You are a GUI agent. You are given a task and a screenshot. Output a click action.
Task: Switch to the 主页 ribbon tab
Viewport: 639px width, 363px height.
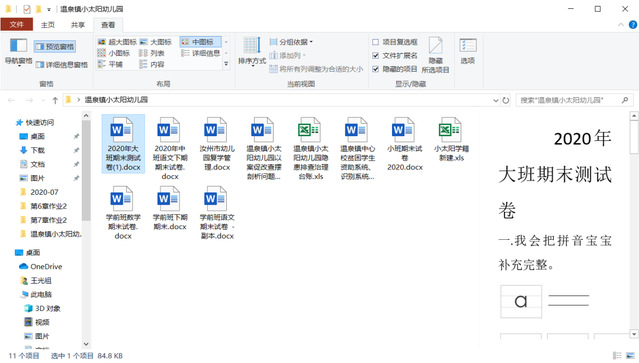(x=48, y=25)
